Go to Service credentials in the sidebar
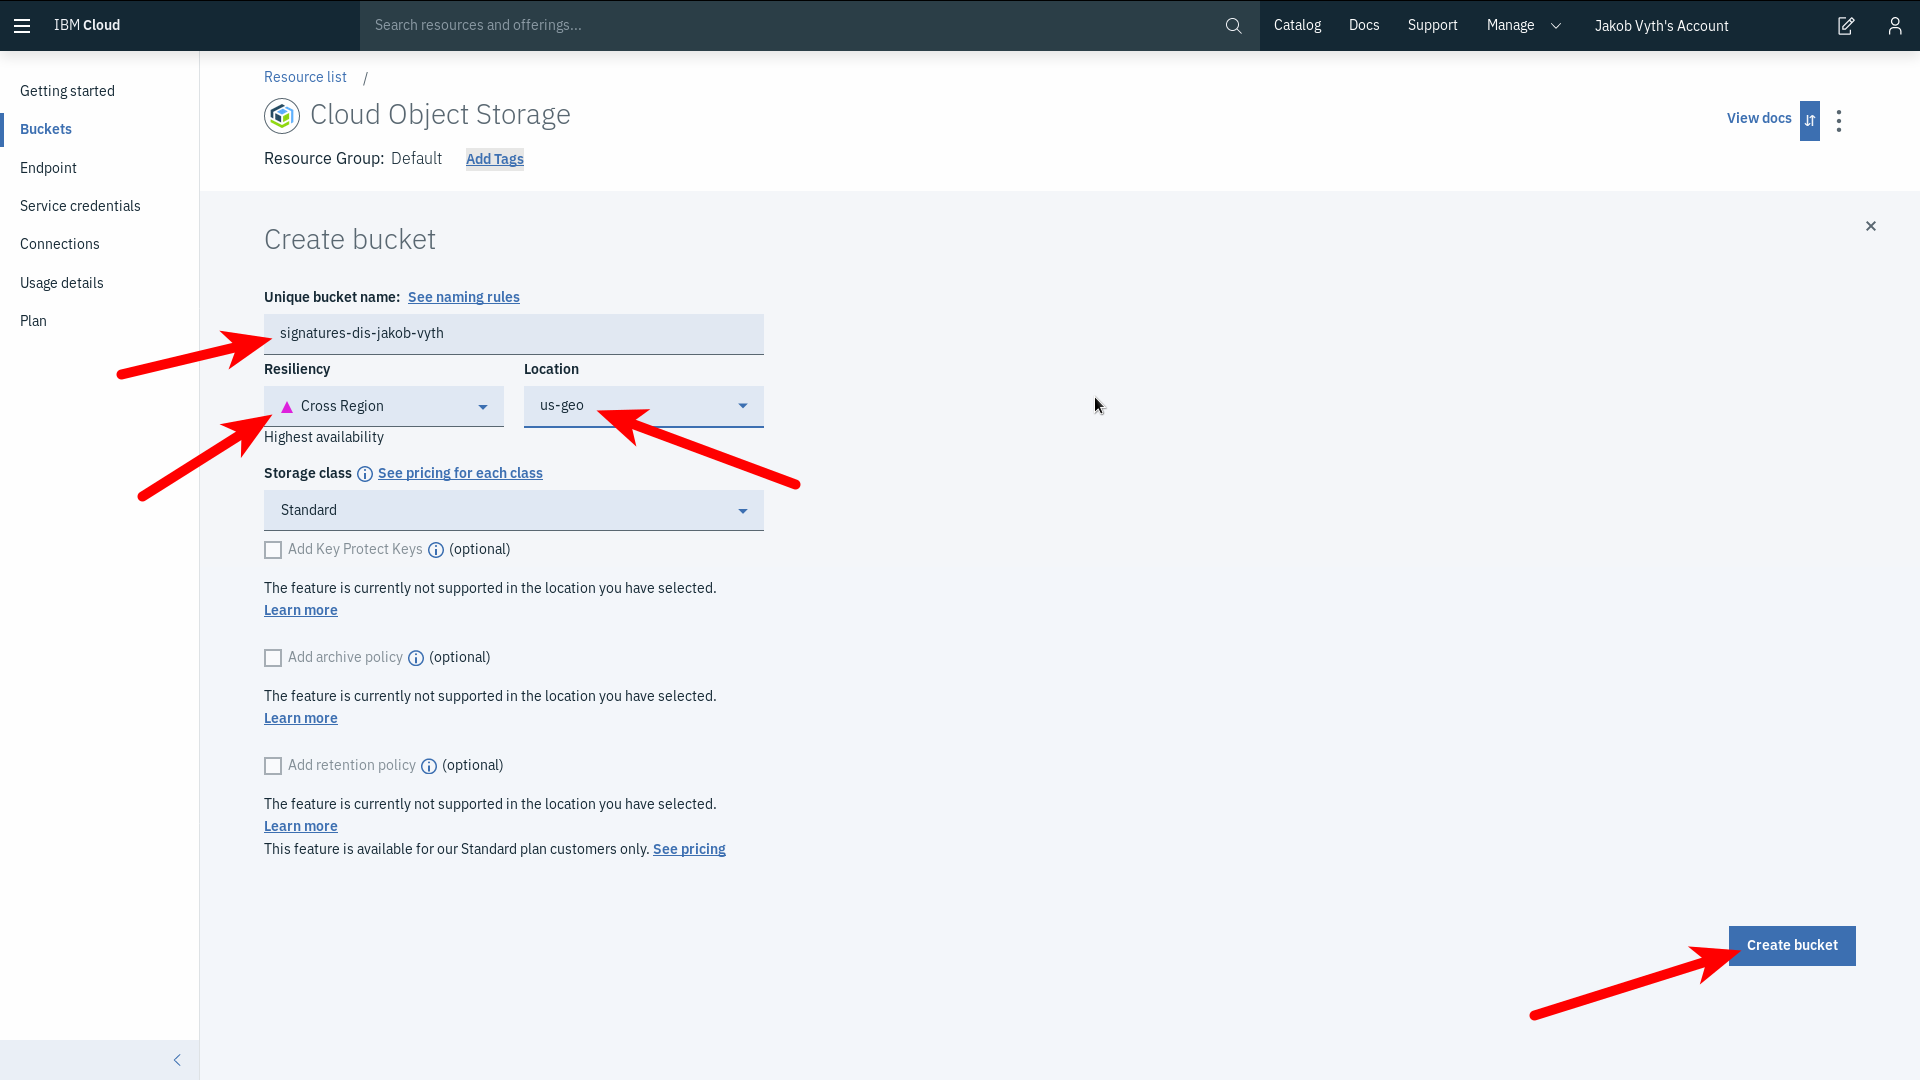1920x1080 pixels. pos(80,206)
